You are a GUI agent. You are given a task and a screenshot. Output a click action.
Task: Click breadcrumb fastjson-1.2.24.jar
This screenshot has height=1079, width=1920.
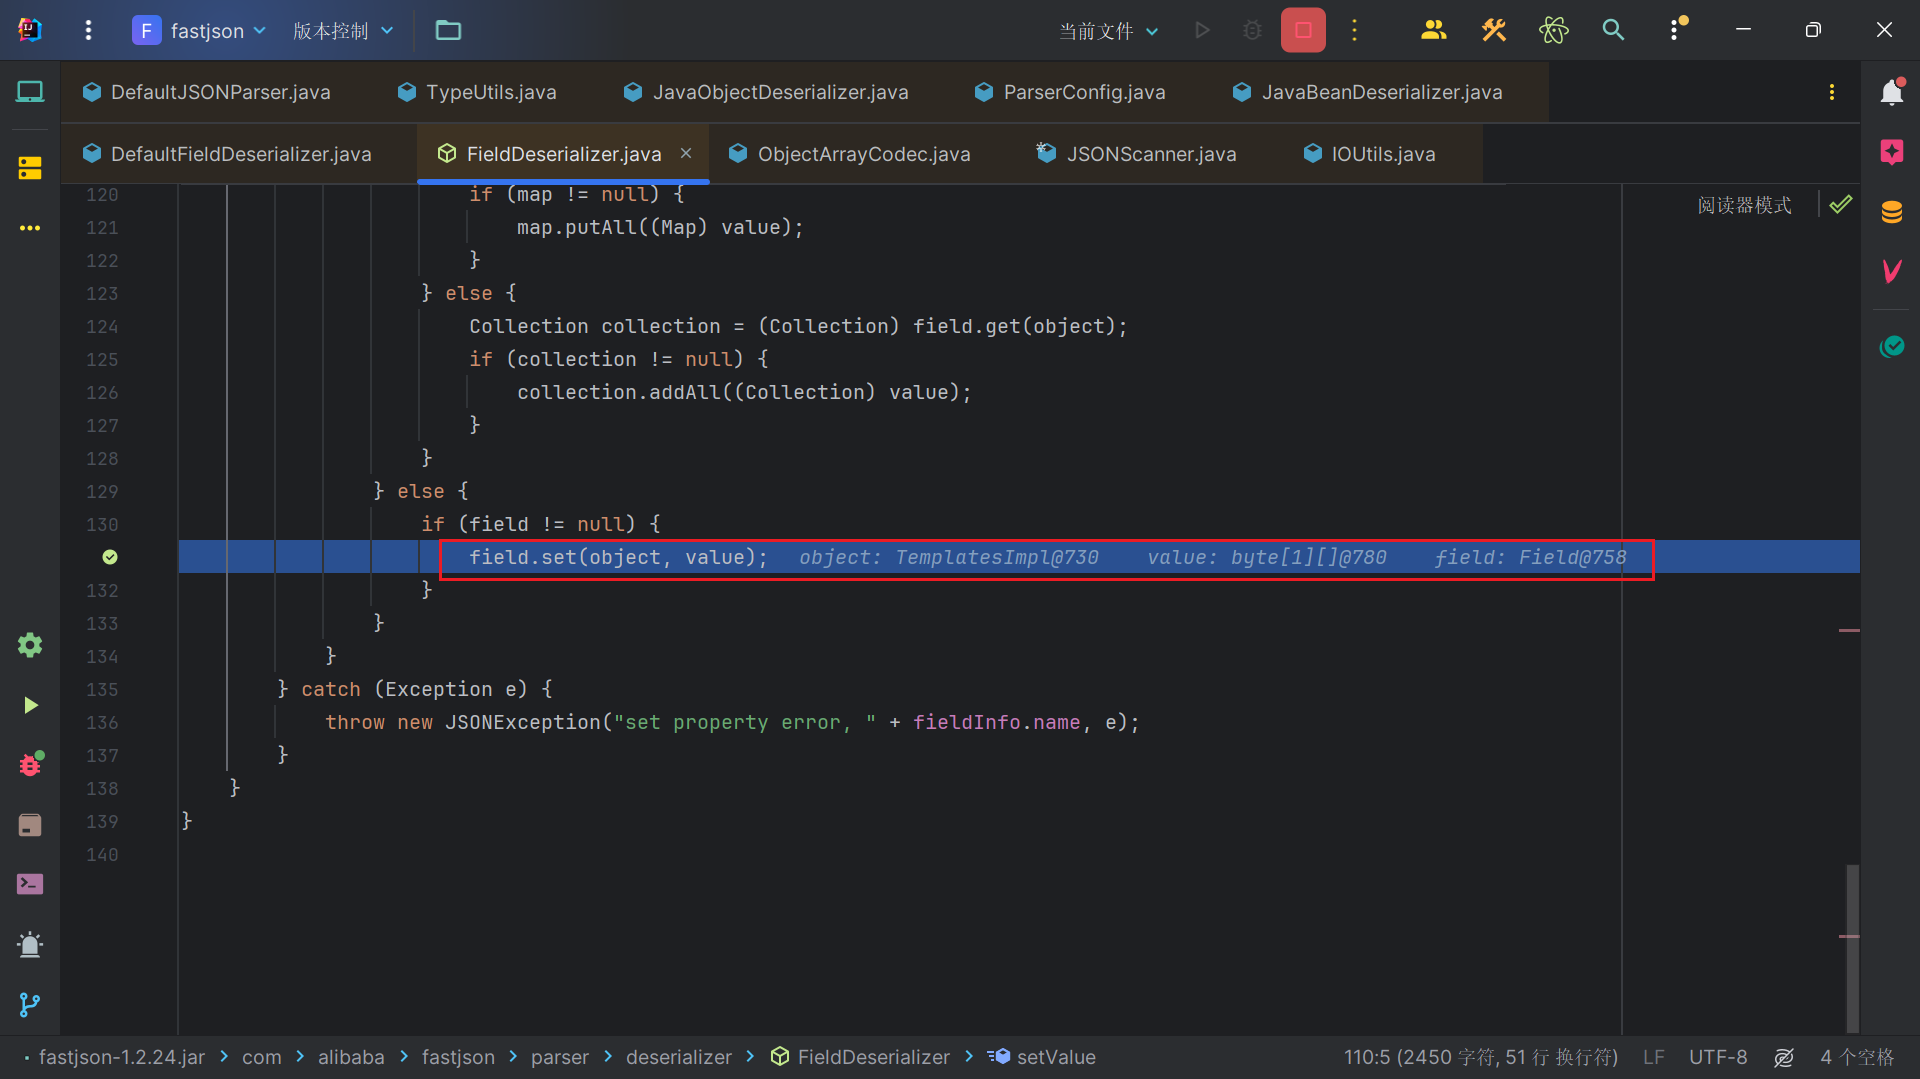[x=122, y=1057]
